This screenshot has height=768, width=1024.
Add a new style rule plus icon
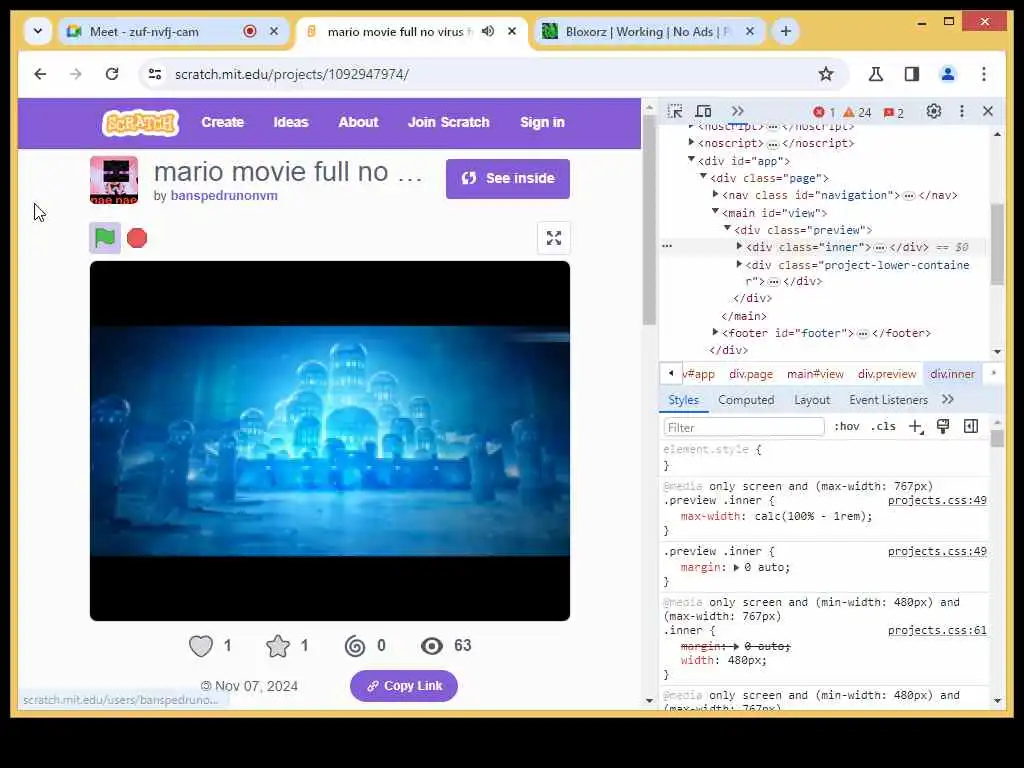[x=916, y=427]
